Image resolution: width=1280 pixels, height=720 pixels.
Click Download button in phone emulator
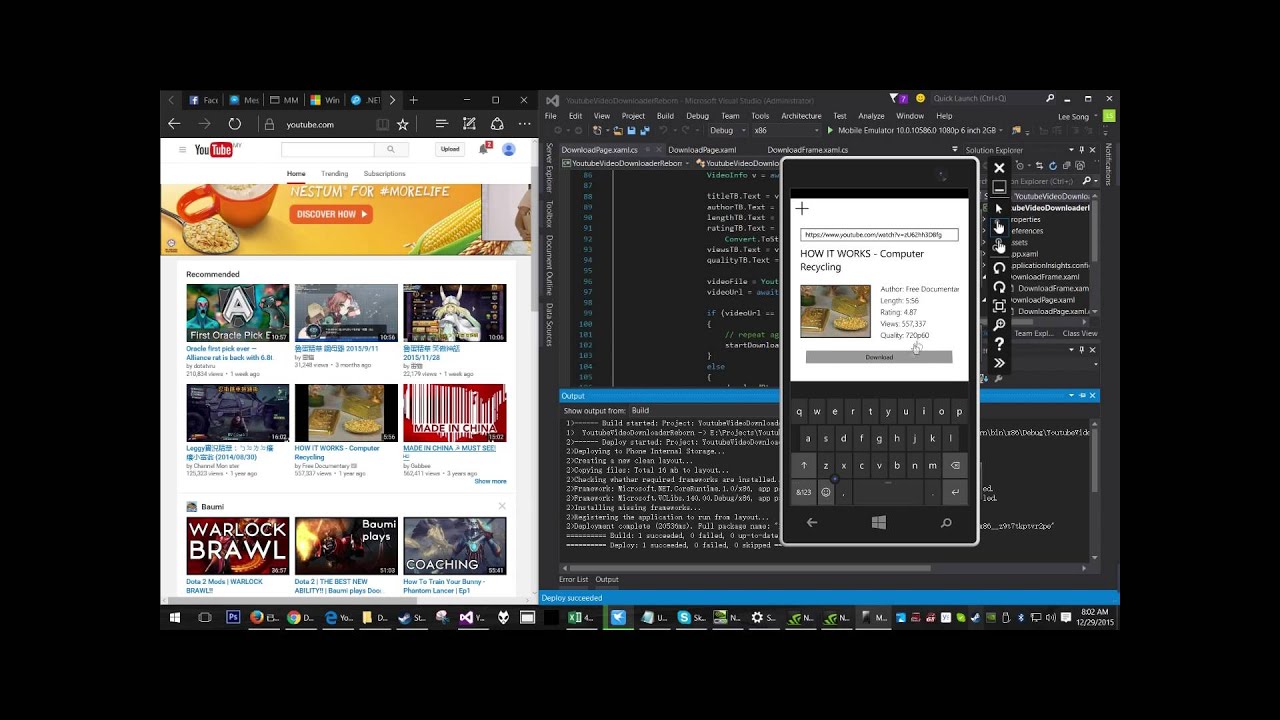[x=879, y=357]
